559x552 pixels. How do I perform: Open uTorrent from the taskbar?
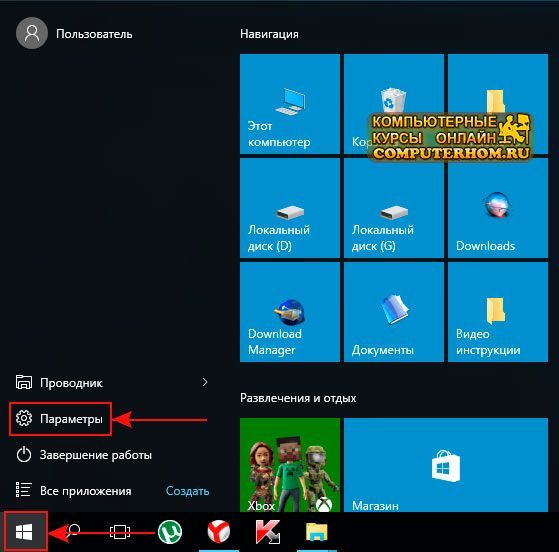point(170,532)
